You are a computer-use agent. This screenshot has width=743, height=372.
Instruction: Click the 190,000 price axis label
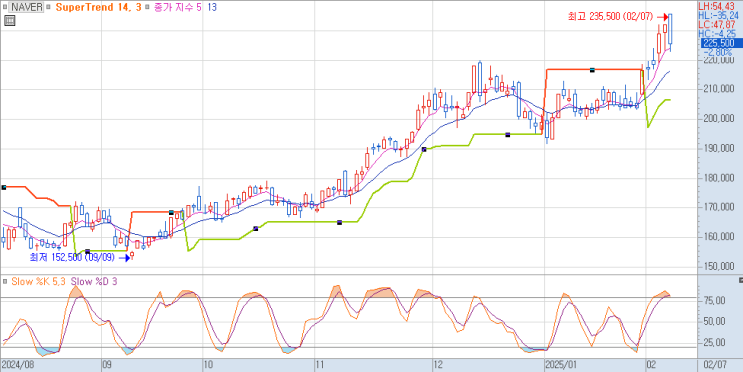click(718, 148)
